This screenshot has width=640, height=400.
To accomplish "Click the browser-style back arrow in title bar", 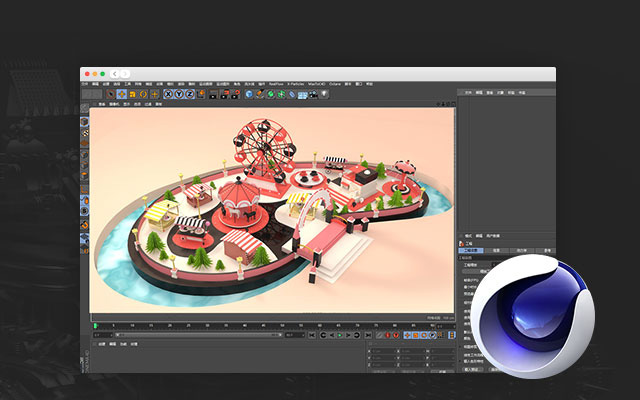I will click(116, 74).
